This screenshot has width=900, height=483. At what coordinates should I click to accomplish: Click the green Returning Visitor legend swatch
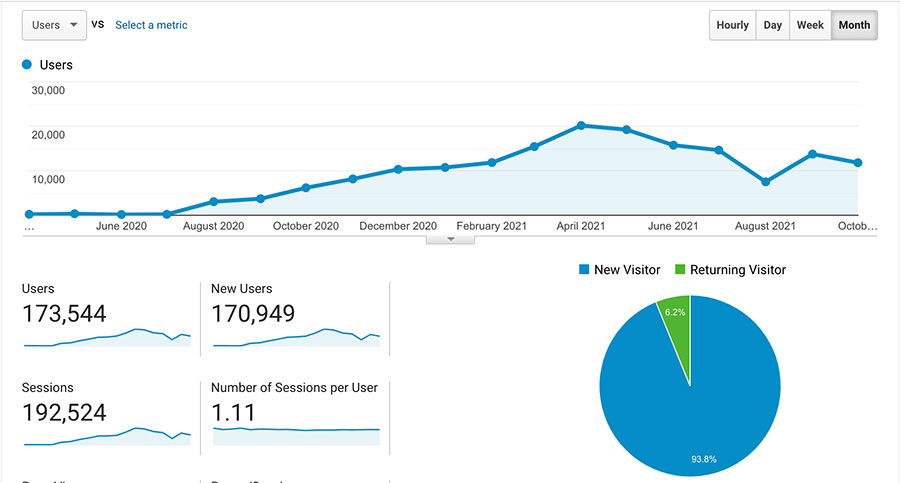680,269
